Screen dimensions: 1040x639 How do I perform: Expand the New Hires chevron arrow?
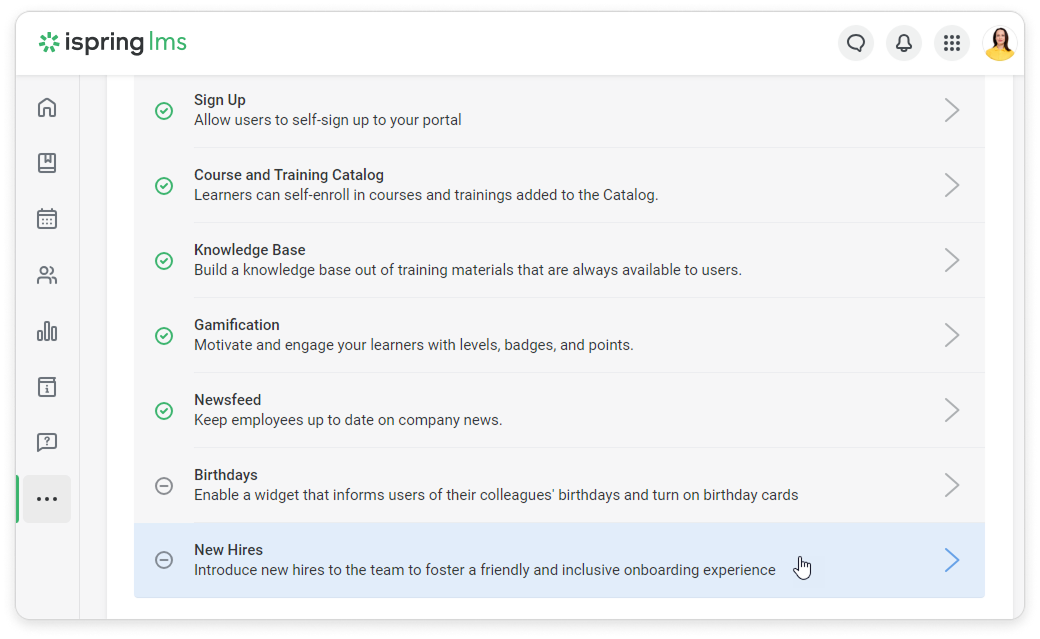coord(952,560)
